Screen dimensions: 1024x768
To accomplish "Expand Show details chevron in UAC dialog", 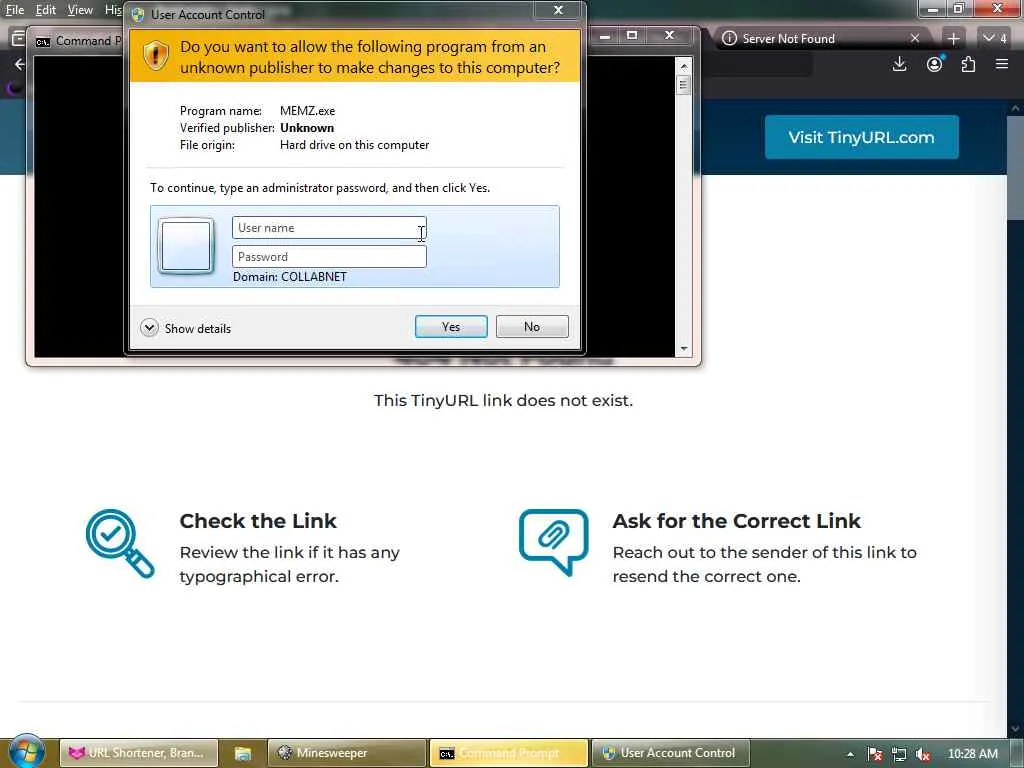I will (149, 328).
